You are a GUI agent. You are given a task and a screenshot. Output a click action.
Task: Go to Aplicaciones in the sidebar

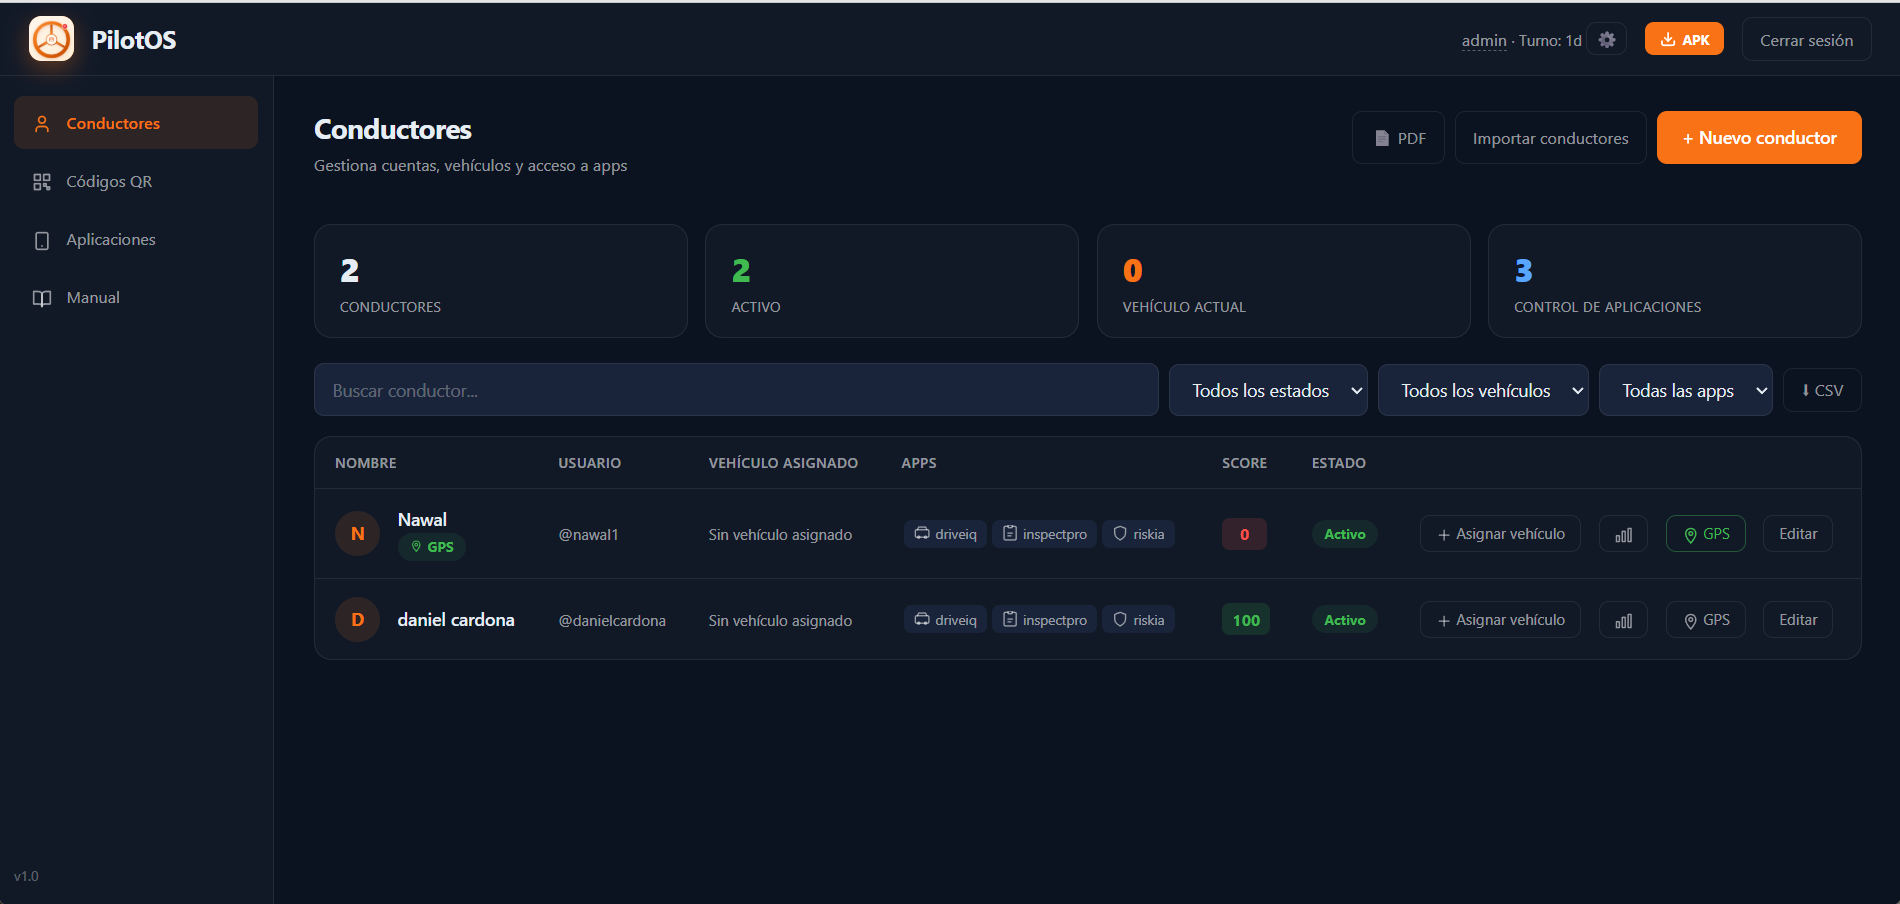(136, 239)
